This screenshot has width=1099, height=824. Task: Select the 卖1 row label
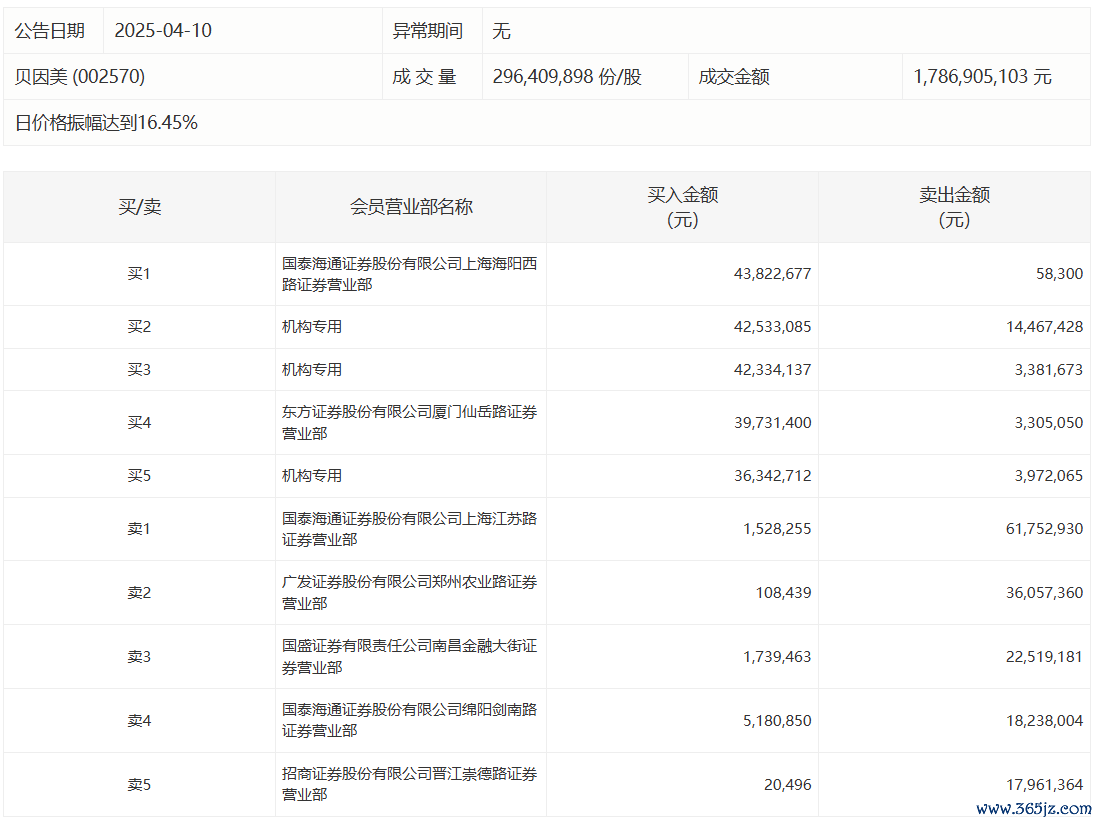[x=139, y=529]
